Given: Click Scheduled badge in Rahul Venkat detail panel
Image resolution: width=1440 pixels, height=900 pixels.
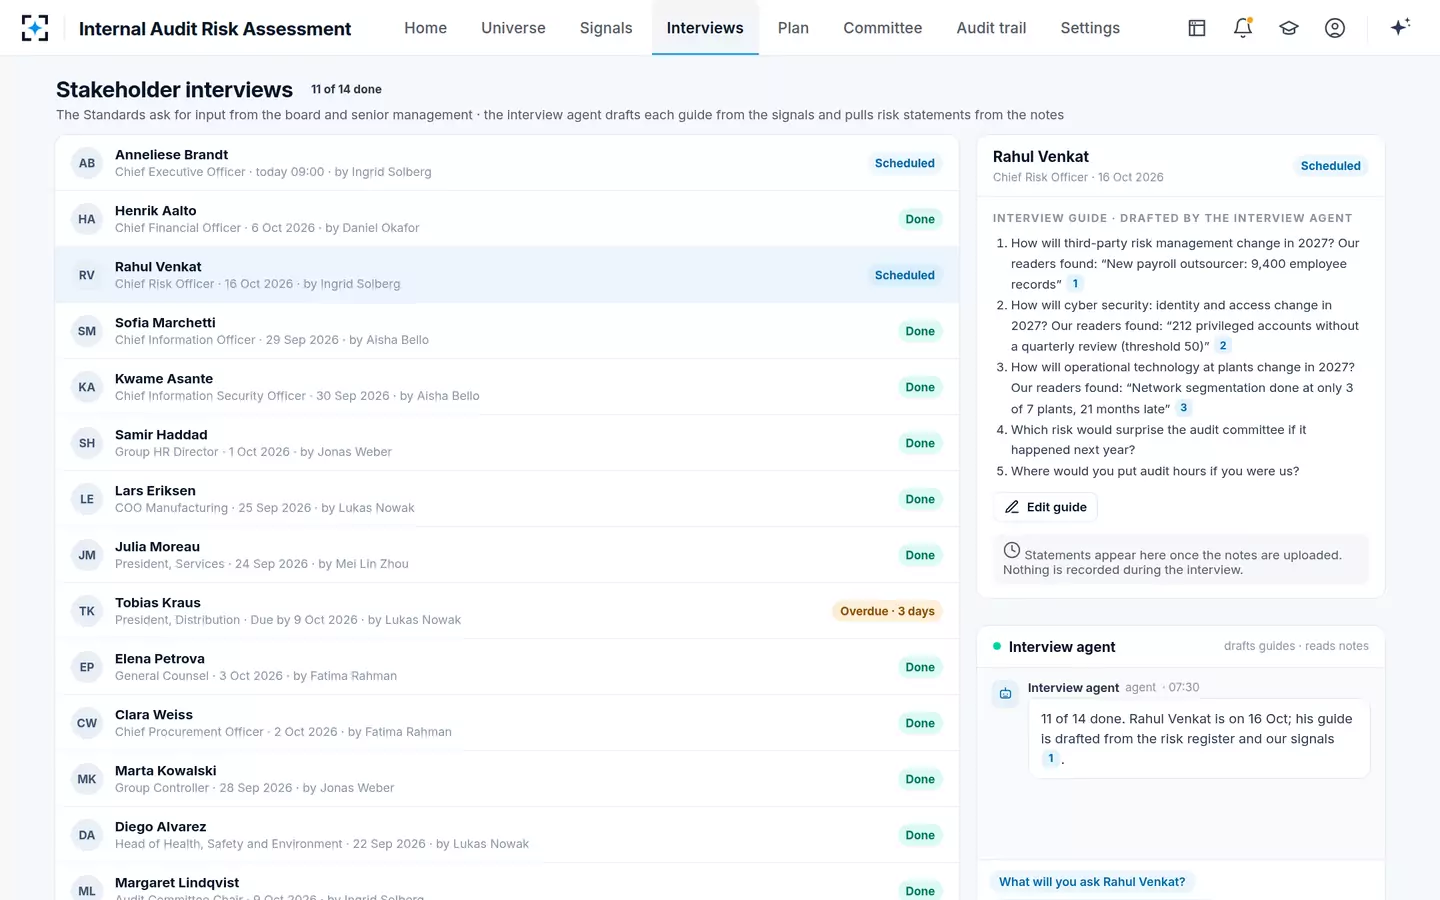Looking at the screenshot, I should (x=1330, y=166).
